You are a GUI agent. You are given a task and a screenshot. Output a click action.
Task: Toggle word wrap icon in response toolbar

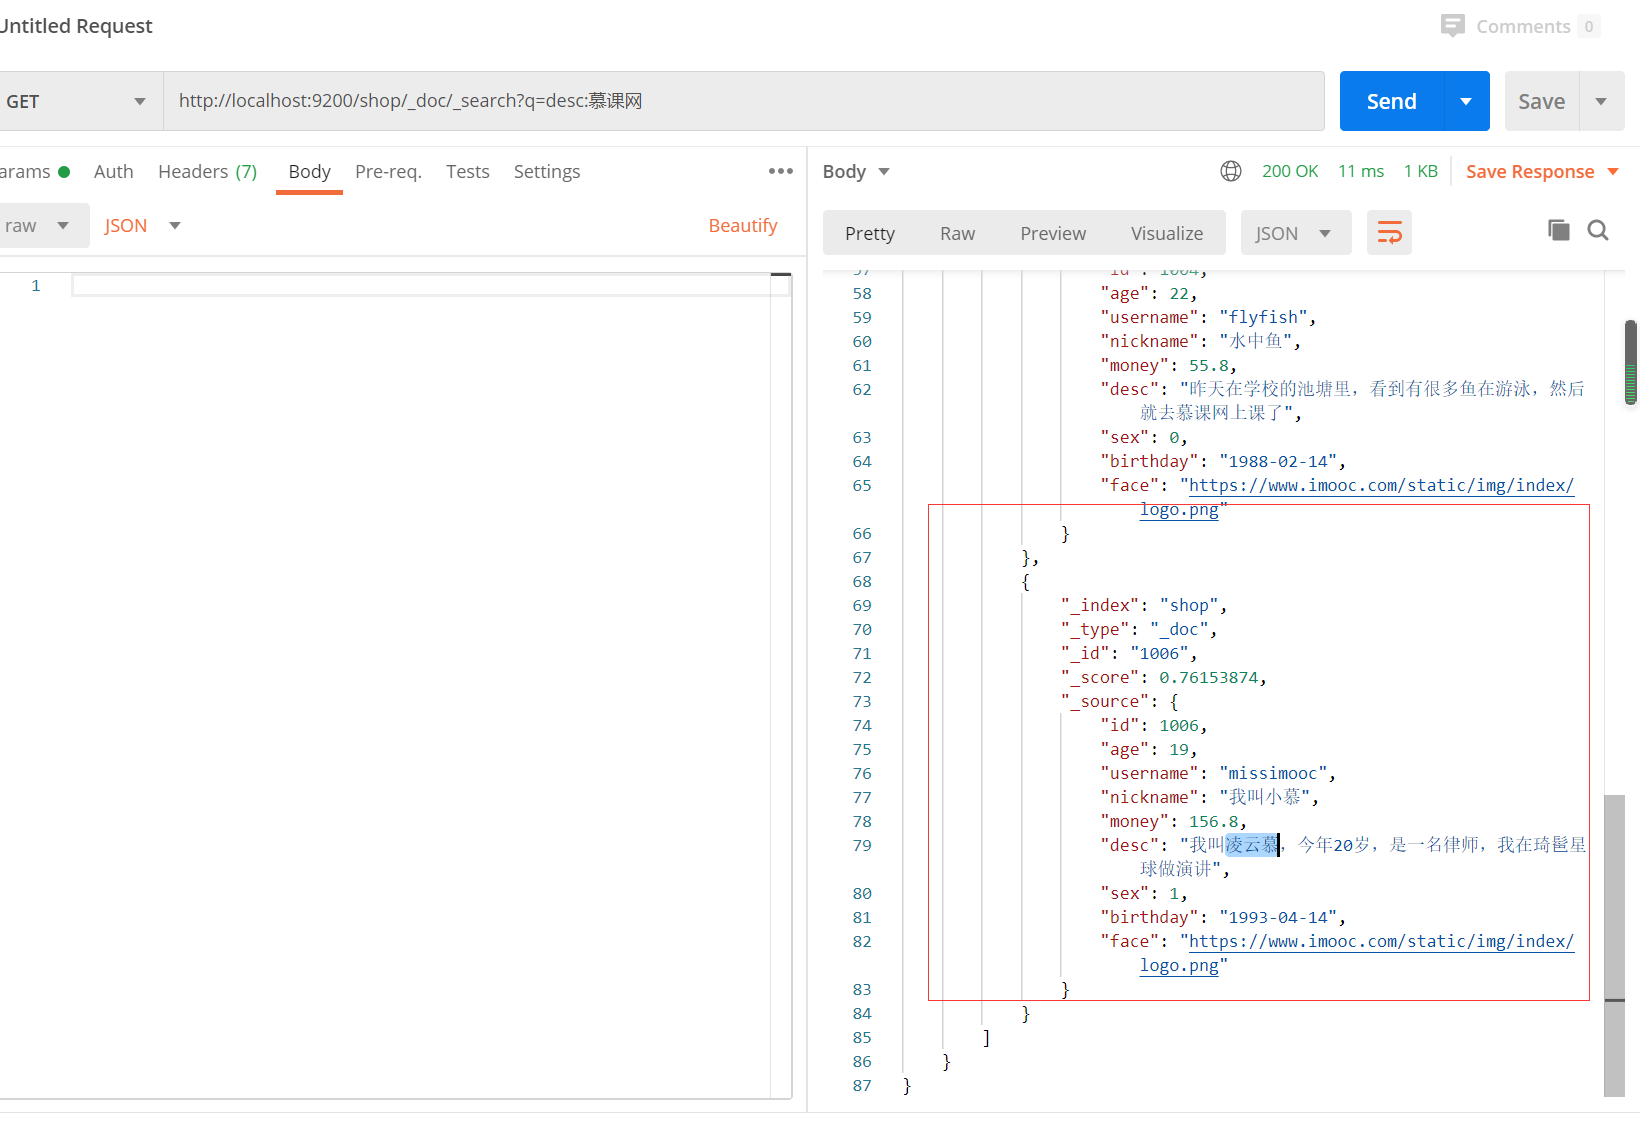(1389, 233)
